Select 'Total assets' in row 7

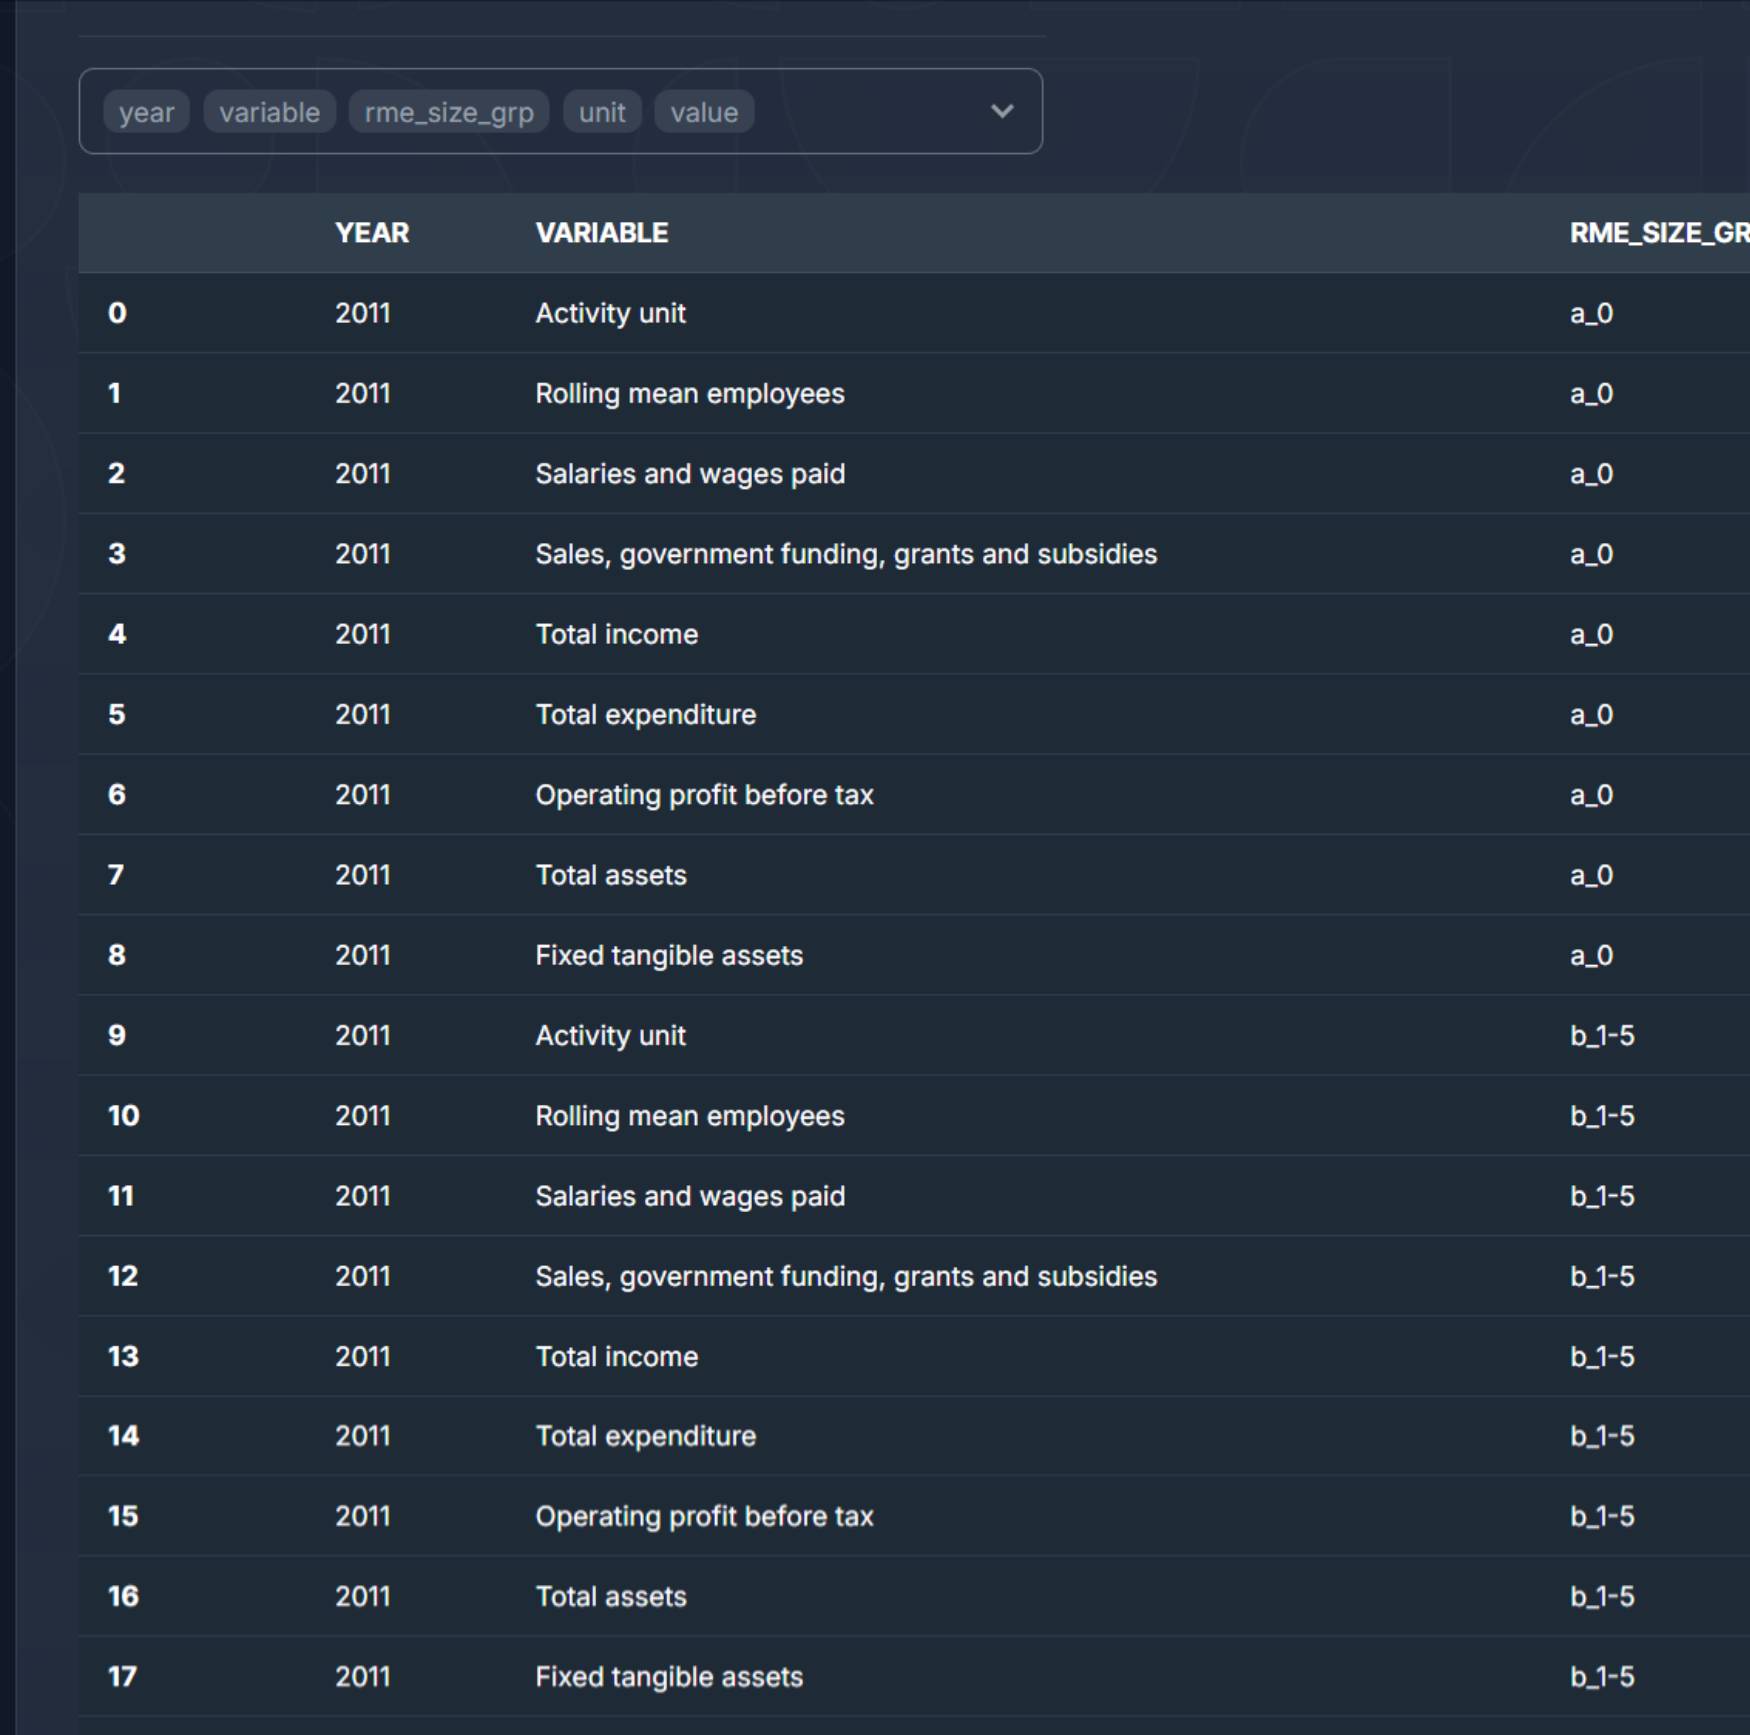click(x=611, y=875)
